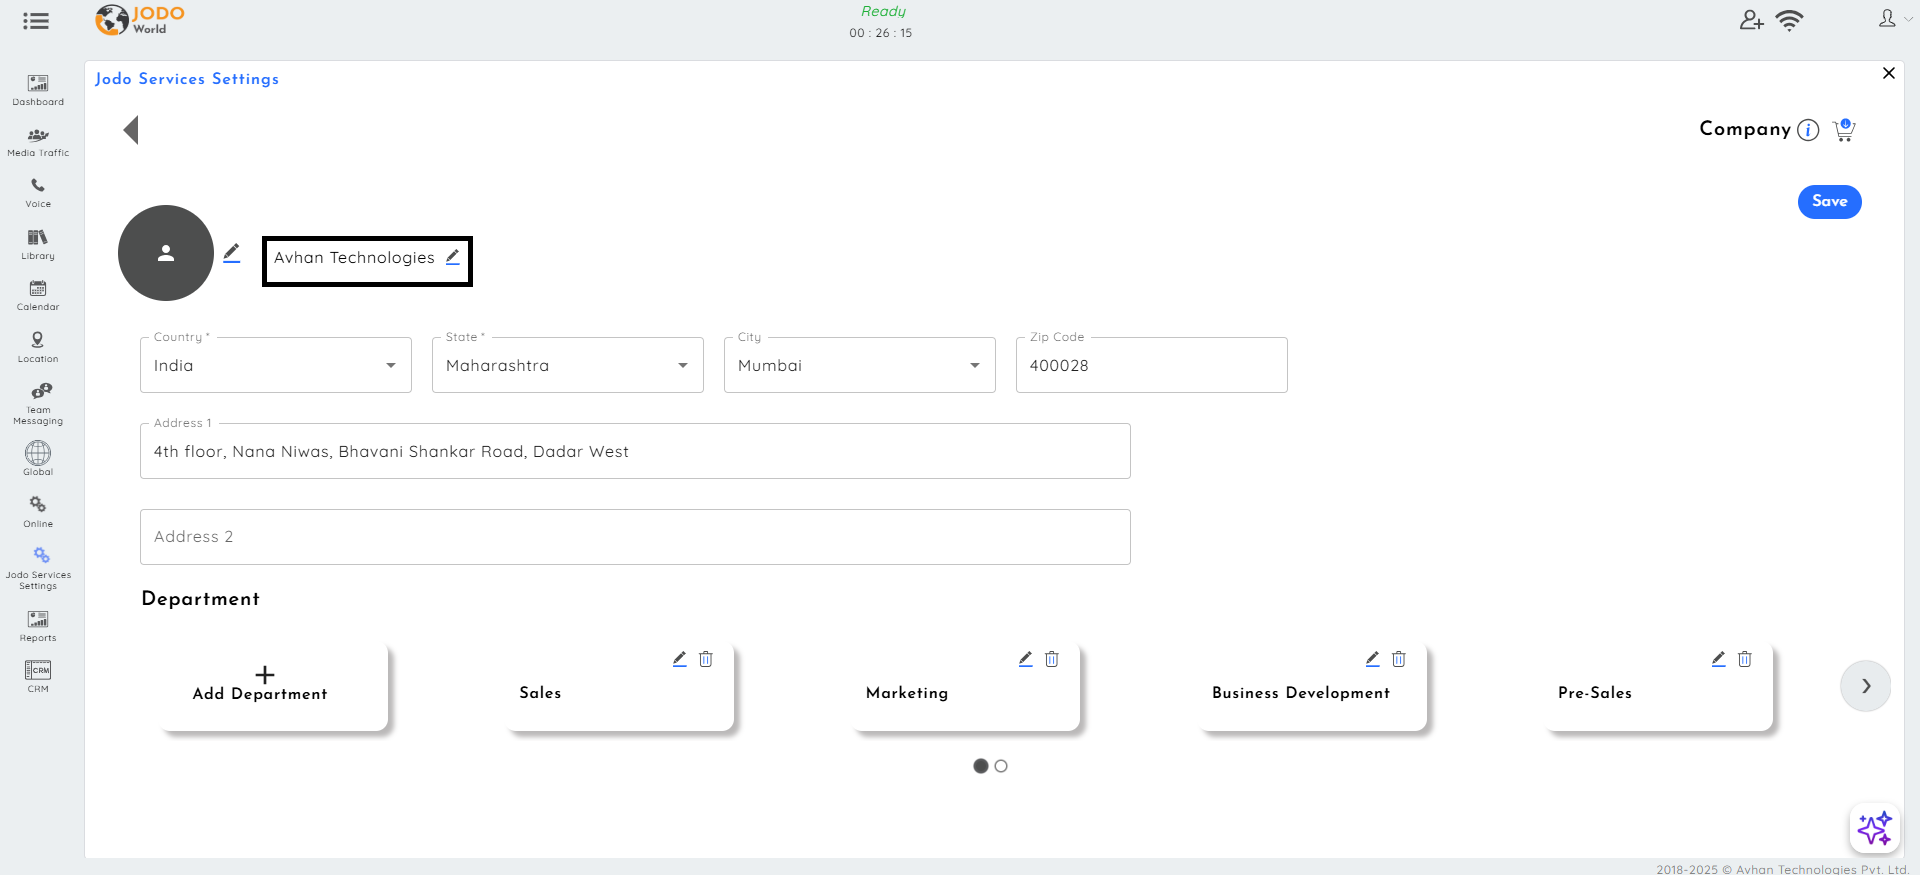Click the Company info icon

1808,130
